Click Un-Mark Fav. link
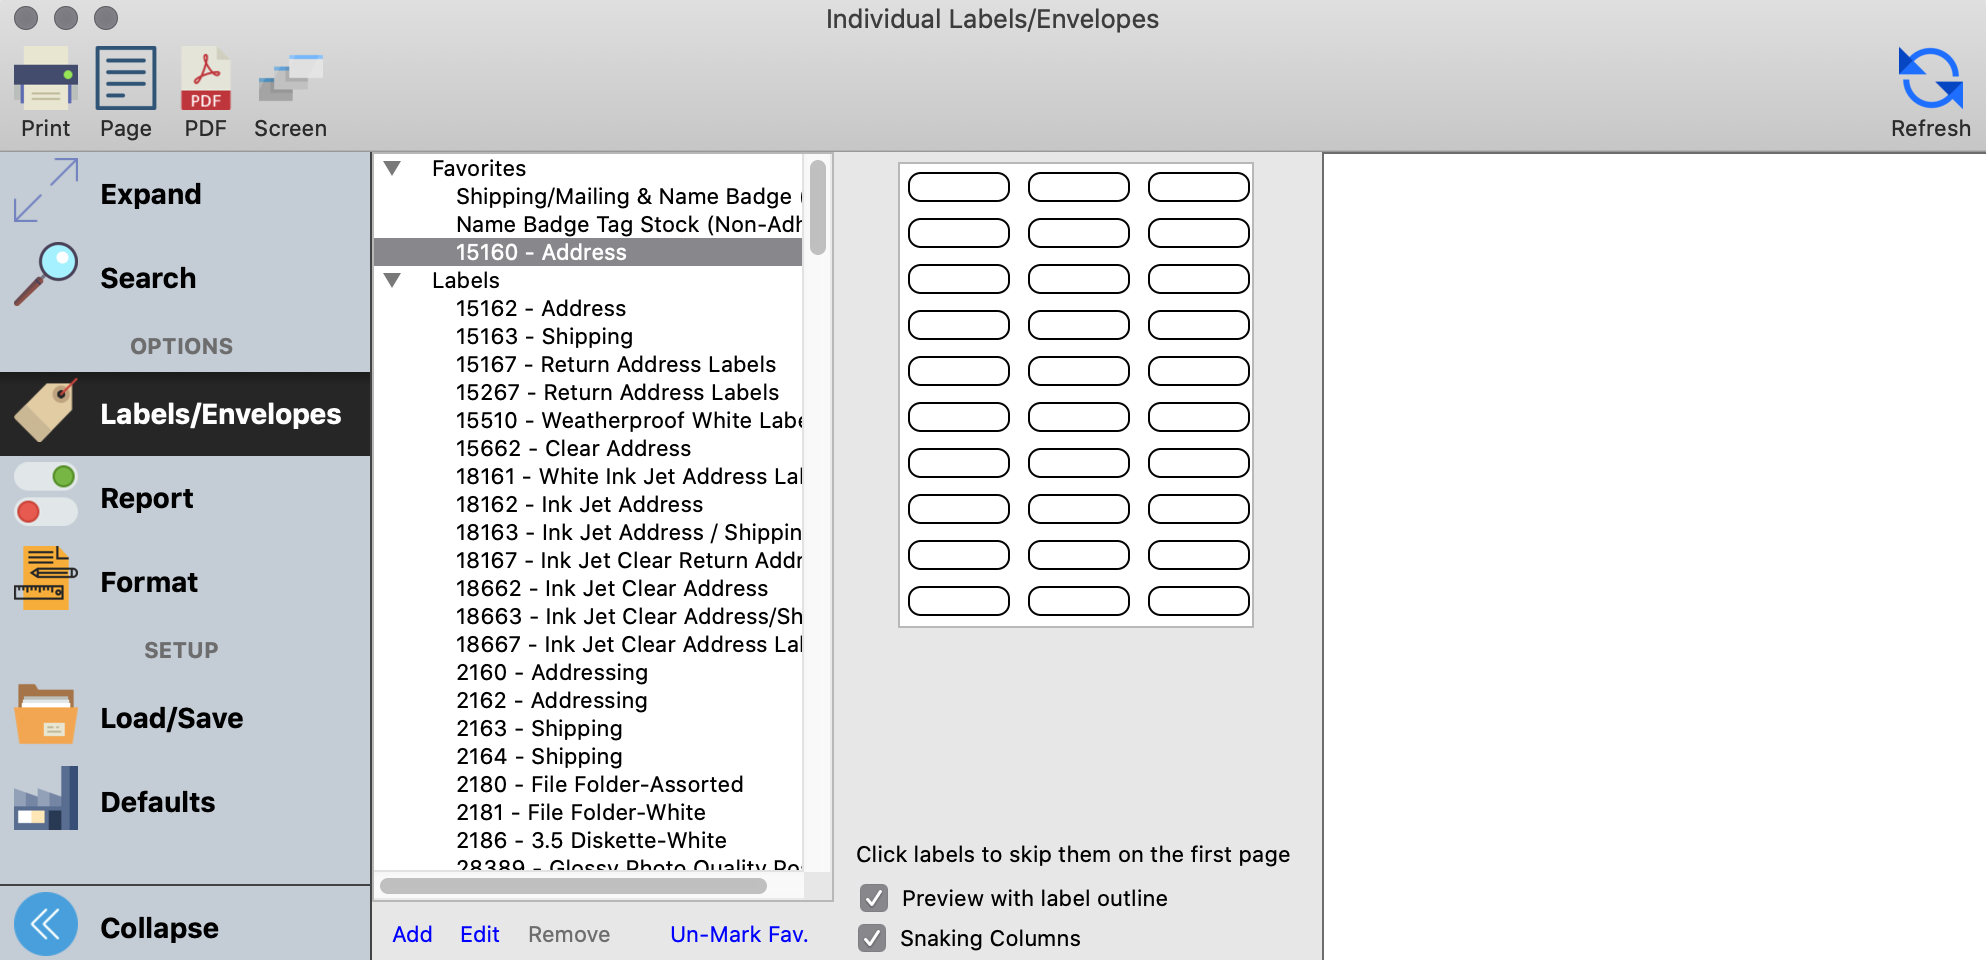The height and width of the screenshot is (960, 1986). (x=739, y=934)
